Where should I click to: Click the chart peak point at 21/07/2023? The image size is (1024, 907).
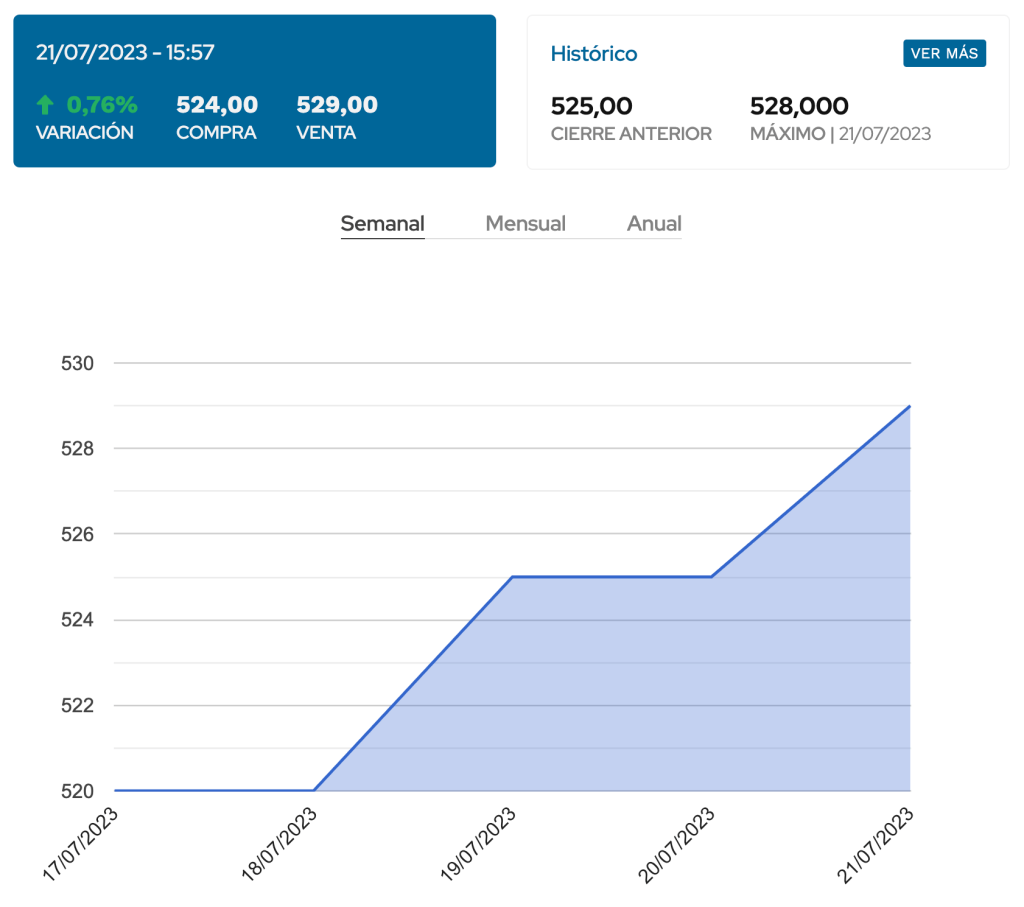point(909,406)
